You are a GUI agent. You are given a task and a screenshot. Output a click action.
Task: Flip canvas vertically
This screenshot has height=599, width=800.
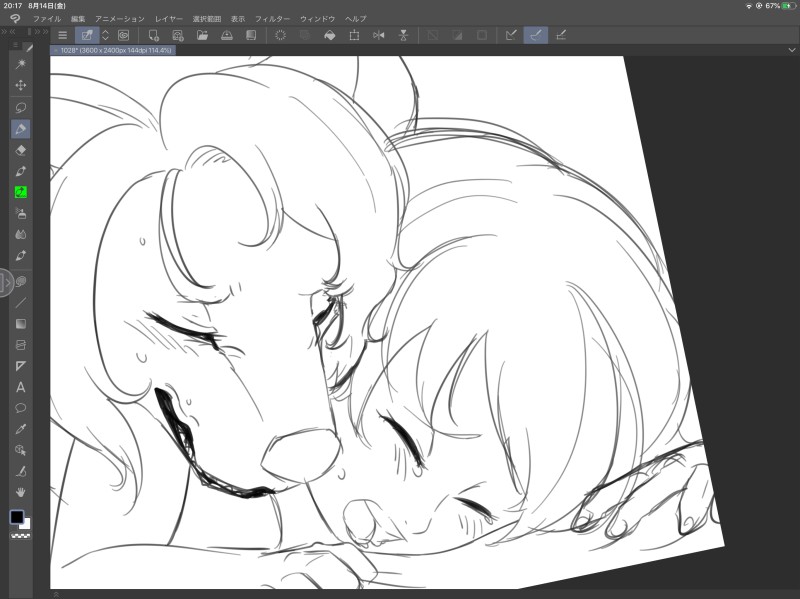(403, 35)
